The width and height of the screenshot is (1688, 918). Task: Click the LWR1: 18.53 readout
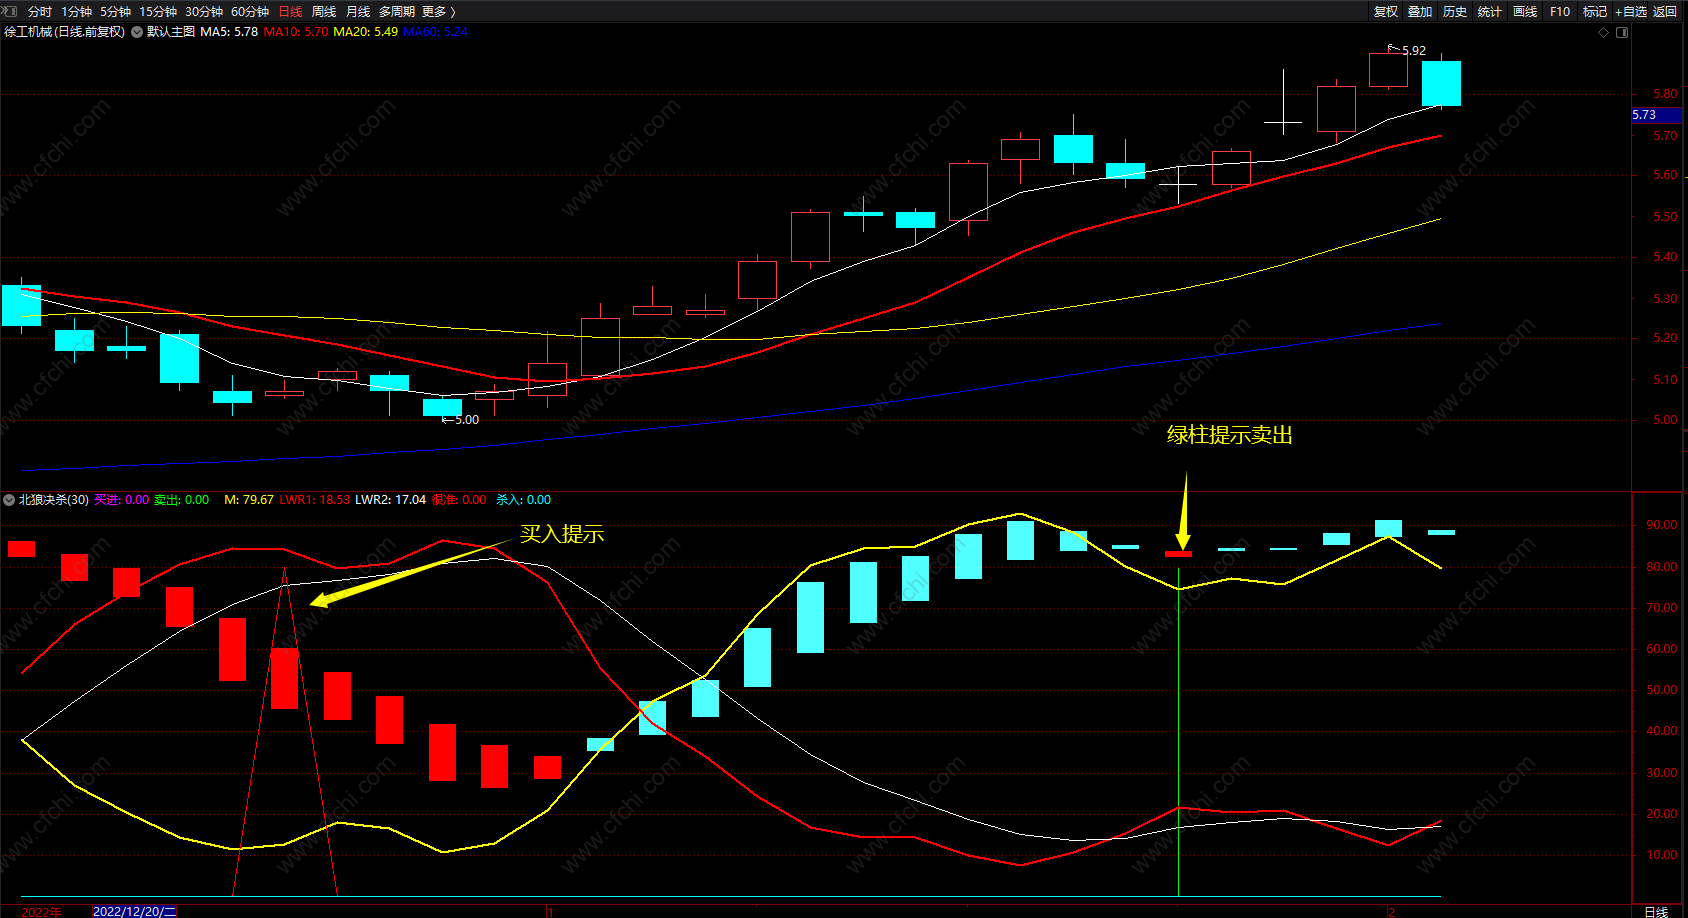pos(314,500)
